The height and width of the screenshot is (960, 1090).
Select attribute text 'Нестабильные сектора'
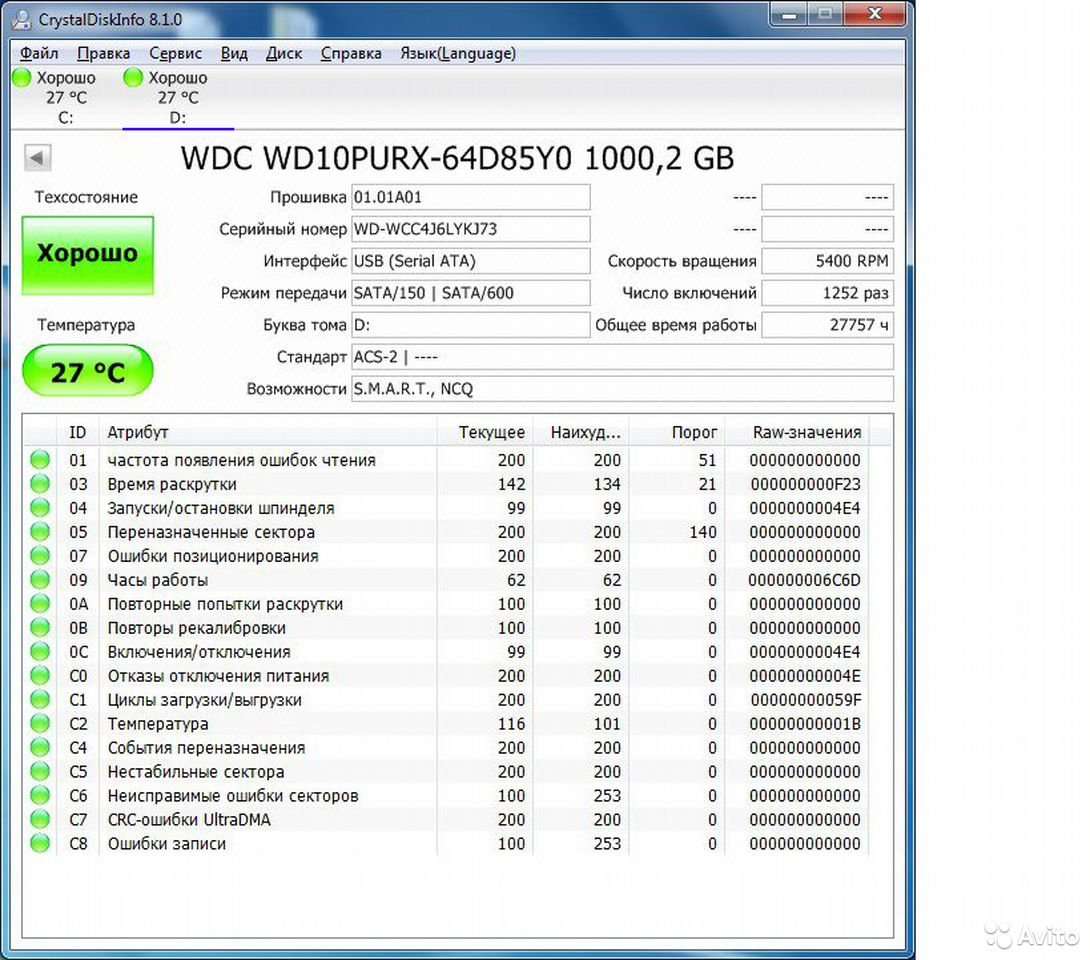click(195, 772)
